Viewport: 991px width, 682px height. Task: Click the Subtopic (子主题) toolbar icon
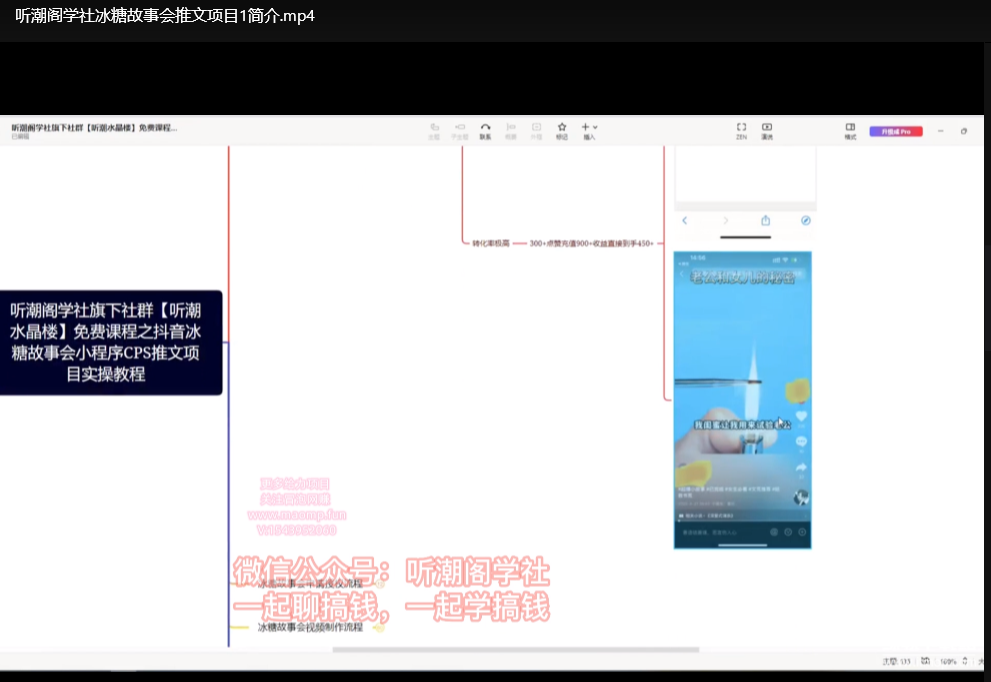(x=460, y=129)
